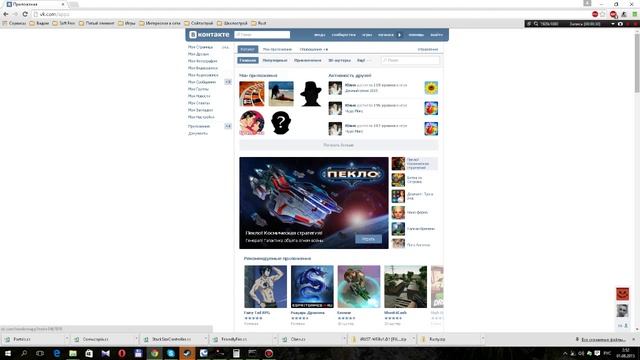Open the Rust bookmarks folder

tap(259, 23)
